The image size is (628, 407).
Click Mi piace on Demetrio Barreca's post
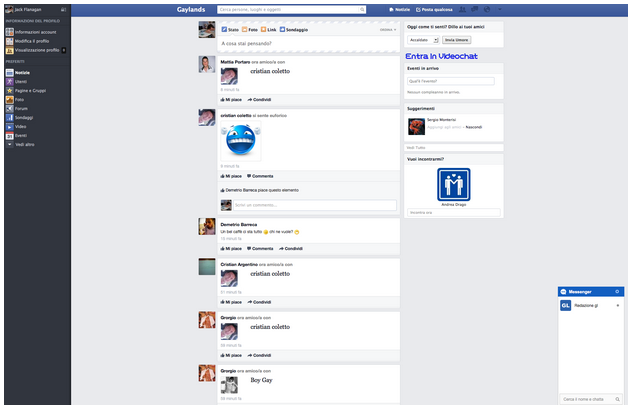coord(231,248)
